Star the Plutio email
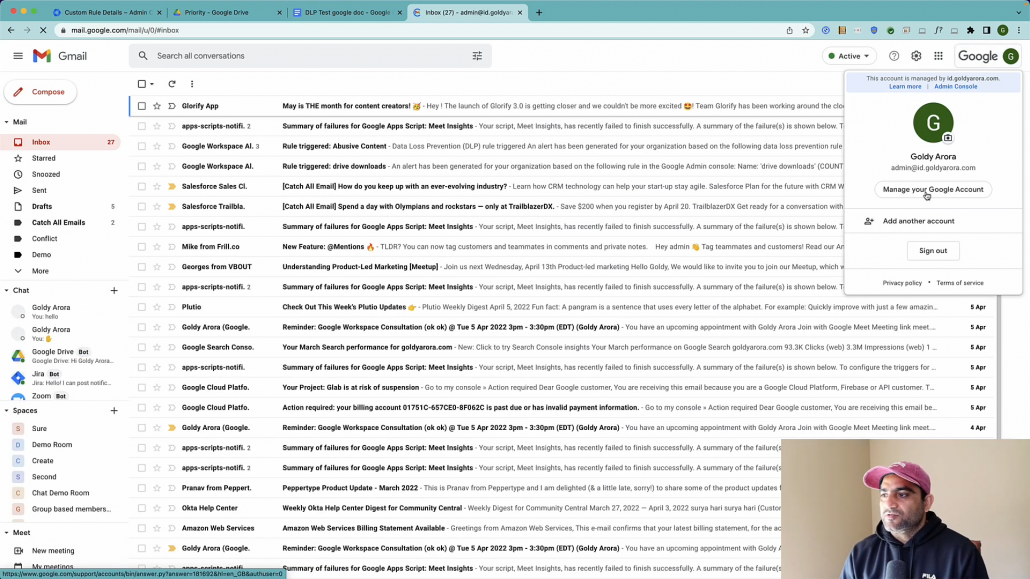 (x=156, y=307)
